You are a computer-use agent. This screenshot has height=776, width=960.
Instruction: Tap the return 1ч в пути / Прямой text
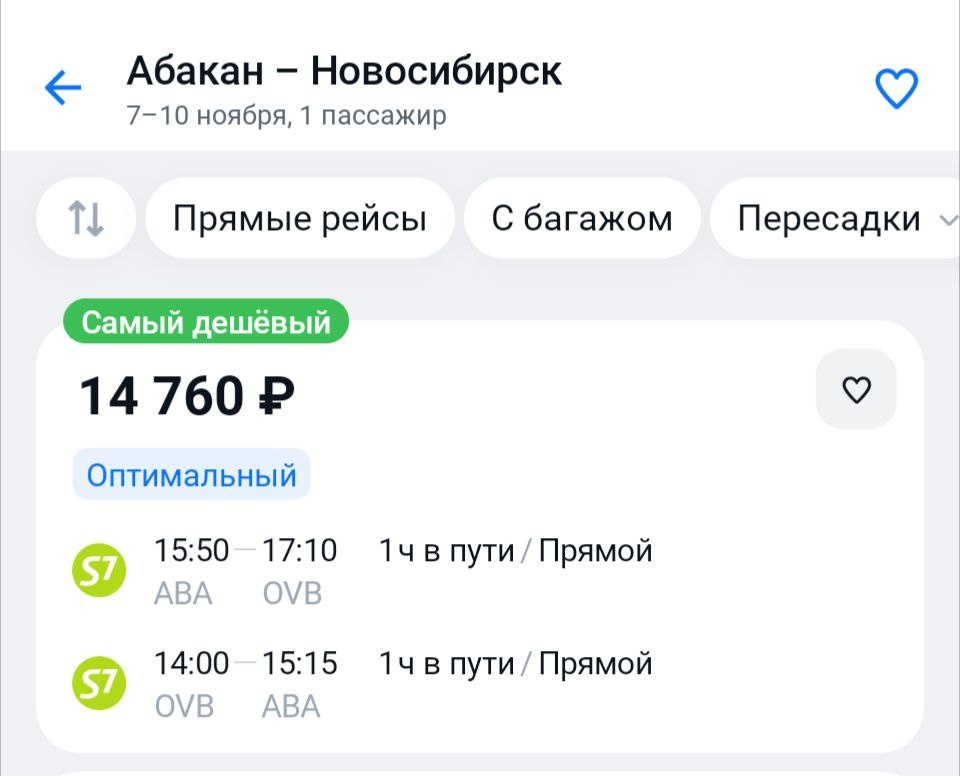tap(515, 664)
